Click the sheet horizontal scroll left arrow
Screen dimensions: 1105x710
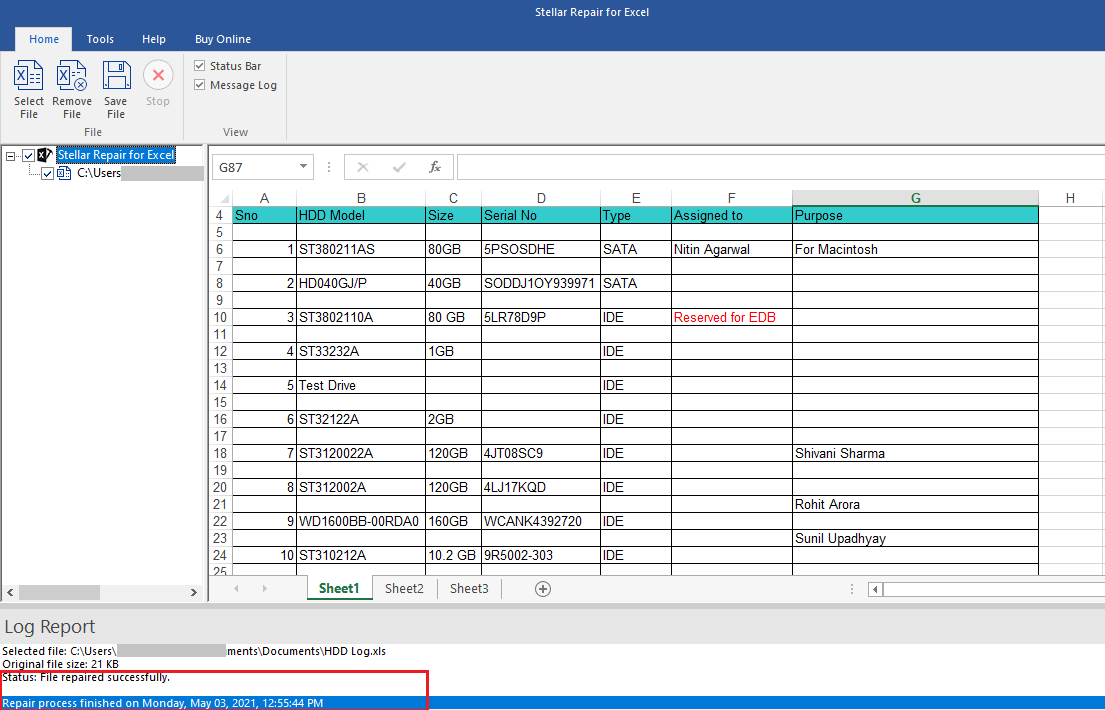pos(875,589)
